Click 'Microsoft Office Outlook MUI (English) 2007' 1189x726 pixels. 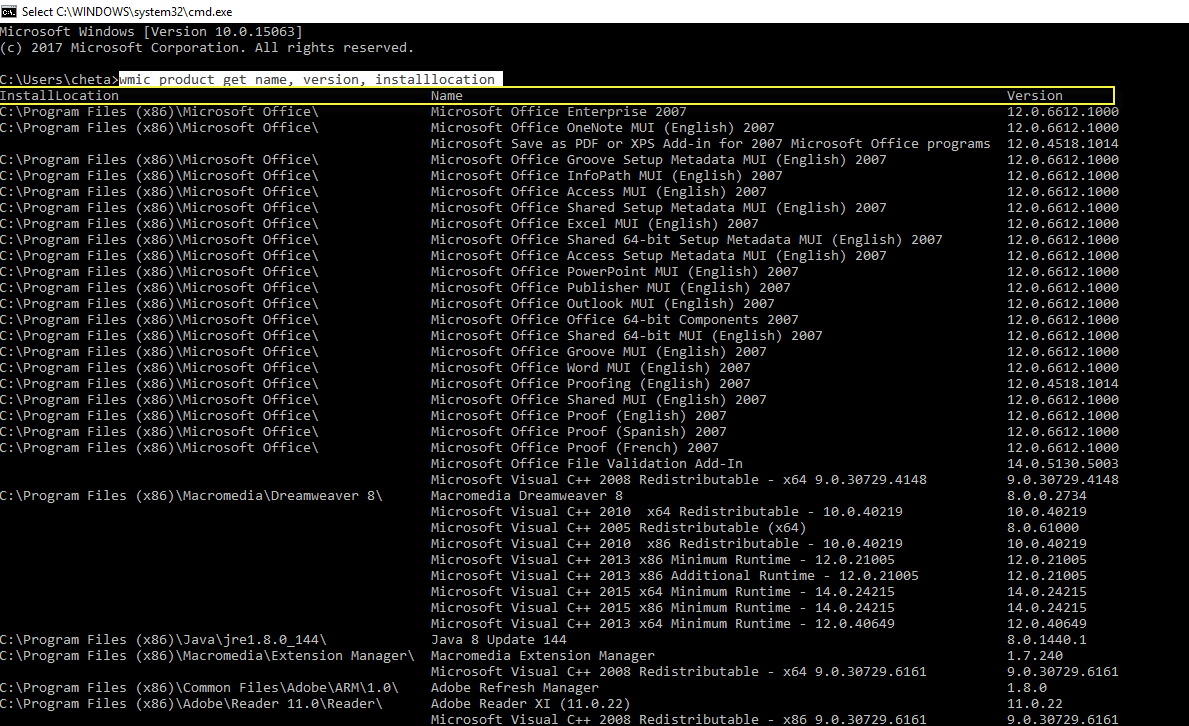click(x=603, y=303)
